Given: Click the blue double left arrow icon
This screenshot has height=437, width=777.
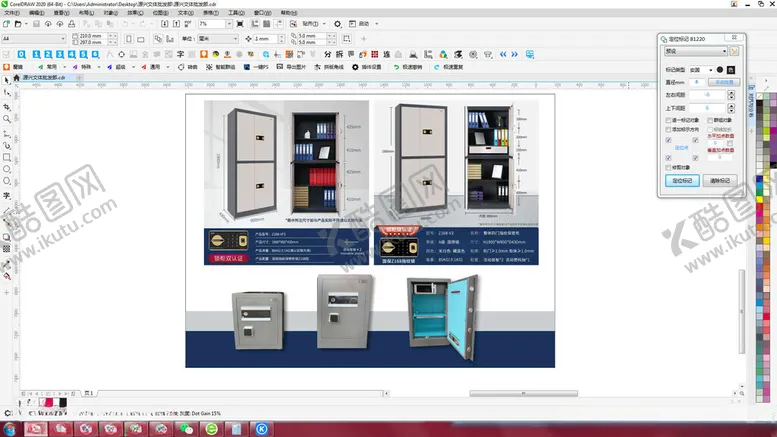Looking at the screenshot, I should point(503,55).
